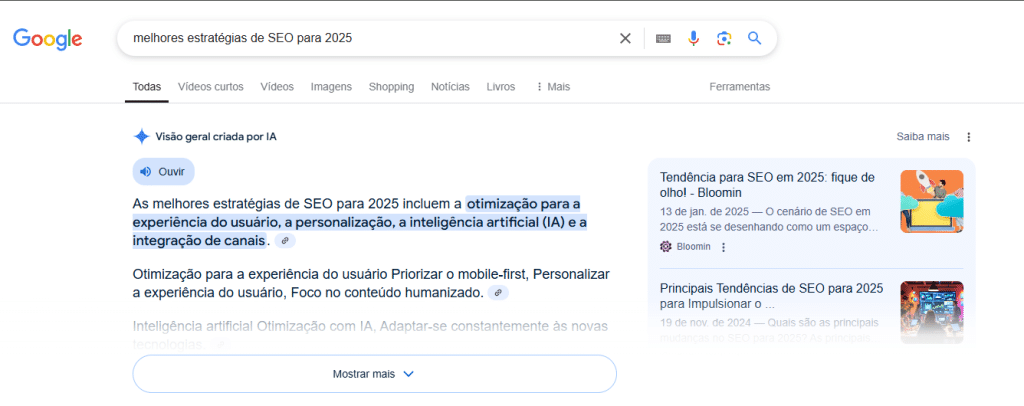
Task: Click the link chip after 'conteúdo humanizado'
Action: click(498, 293)
